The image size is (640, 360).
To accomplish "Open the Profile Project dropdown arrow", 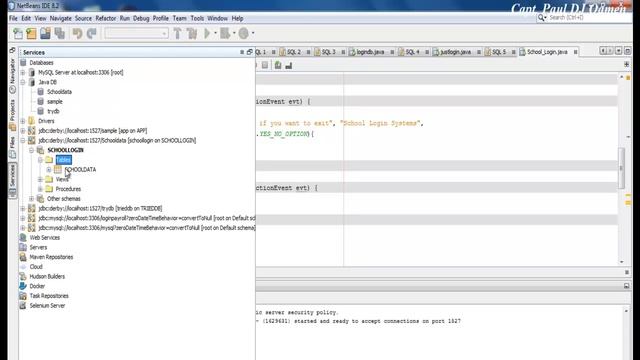I will coord(253,33).
